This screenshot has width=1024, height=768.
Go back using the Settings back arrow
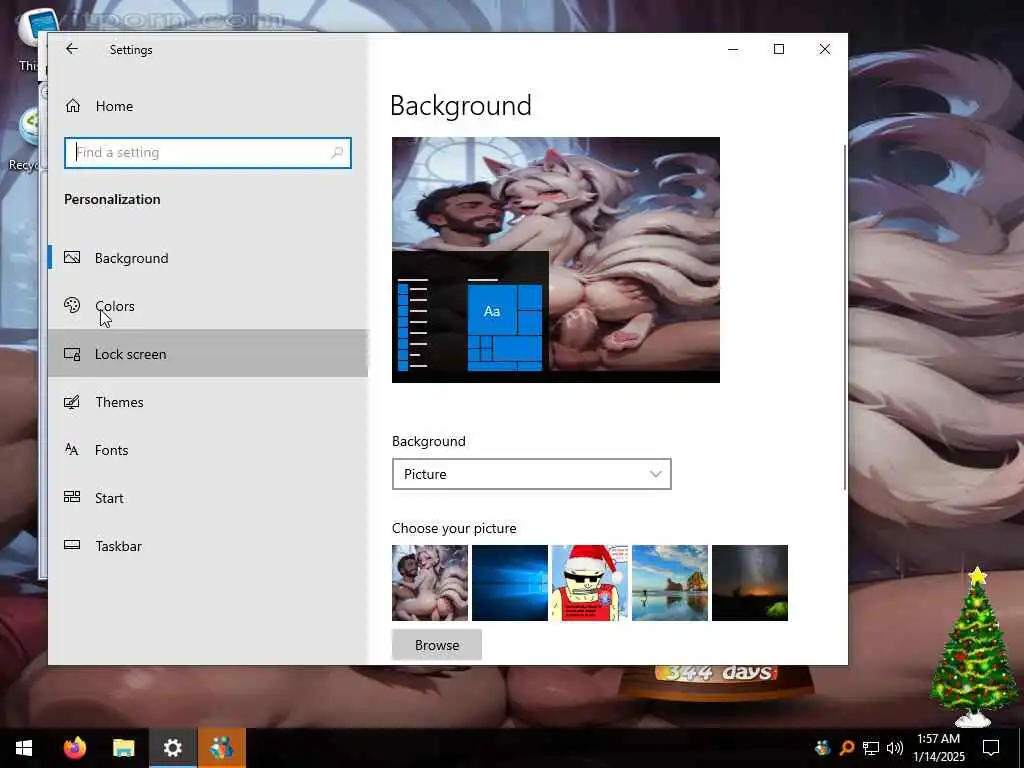click(72, 49)
